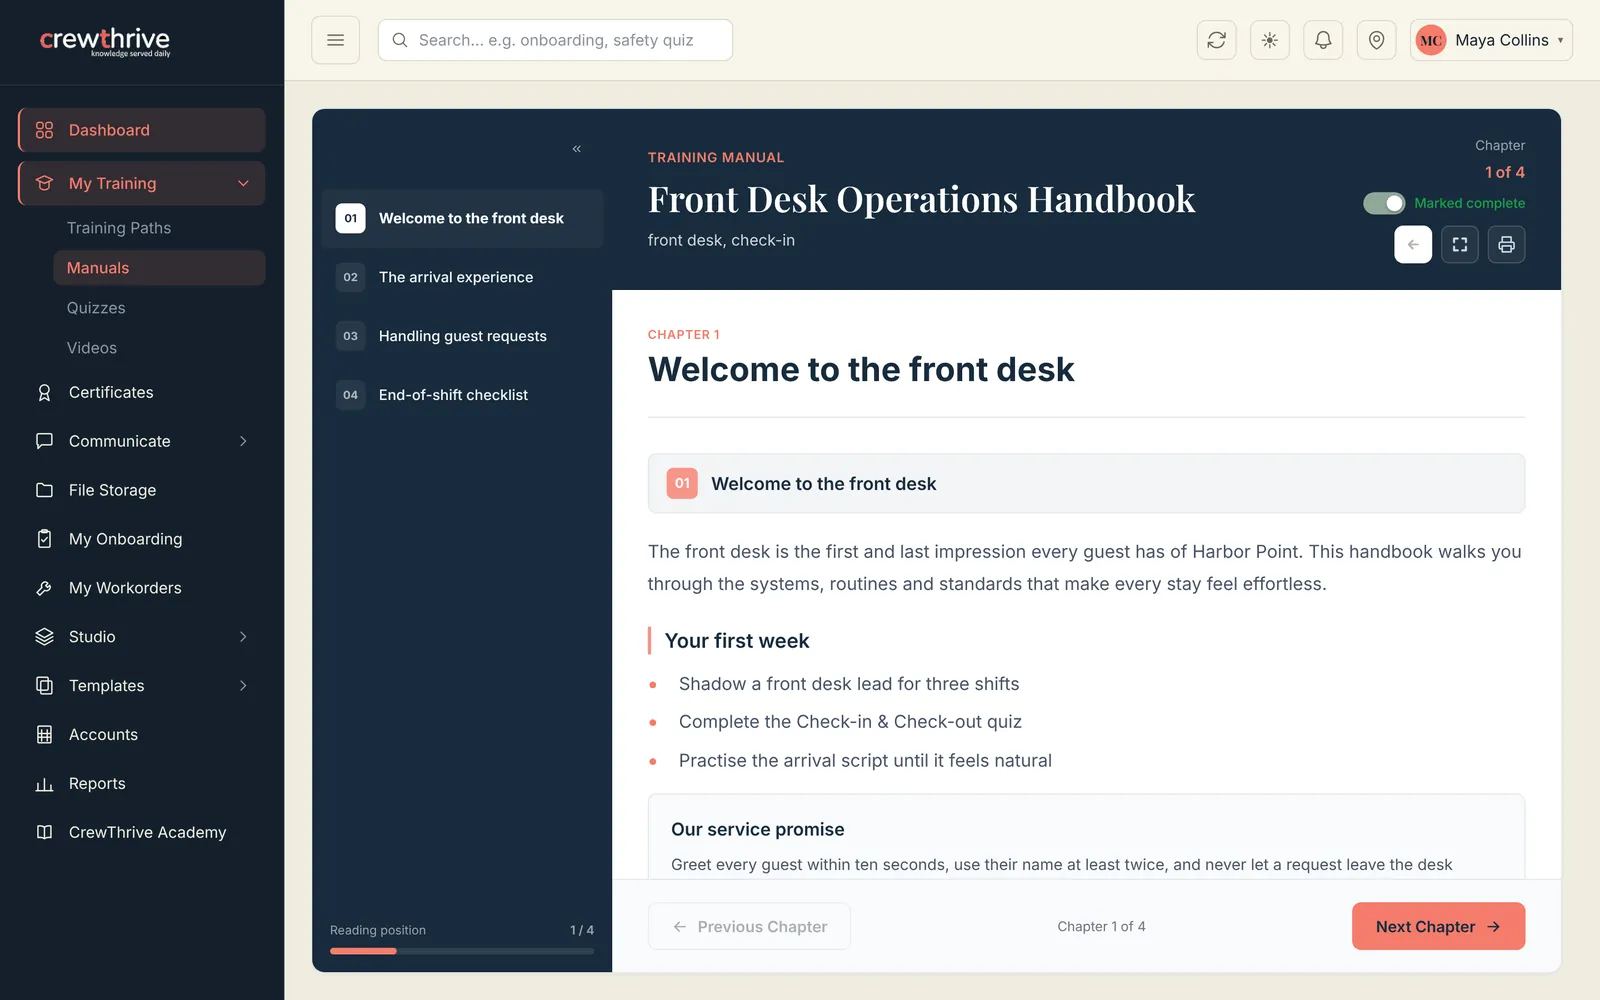
Task: Click the "Our service promise" heading
Action: point(758,829)
